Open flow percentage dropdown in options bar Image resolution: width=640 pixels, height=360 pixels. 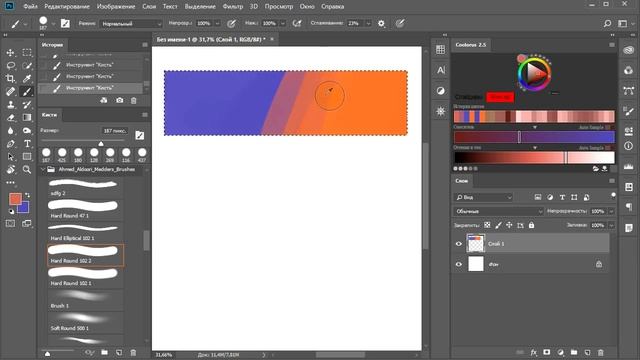(282, 24)
